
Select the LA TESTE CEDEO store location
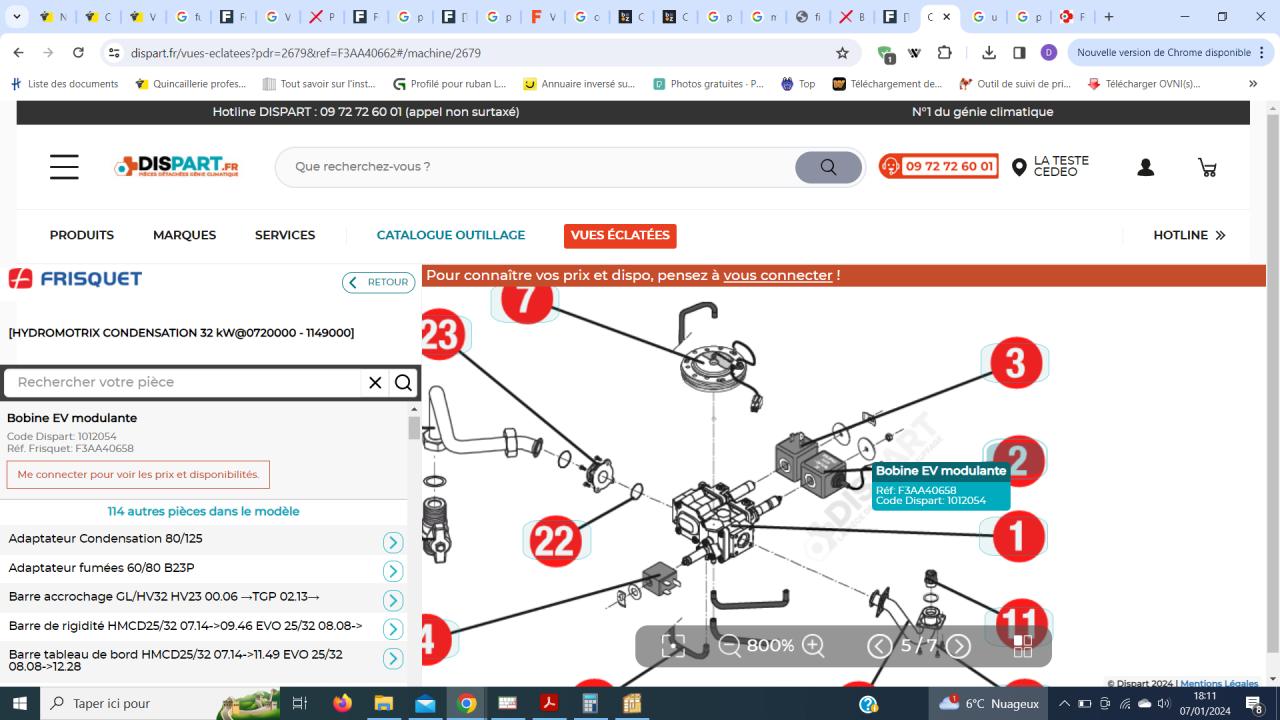(x=1051, y=167)
